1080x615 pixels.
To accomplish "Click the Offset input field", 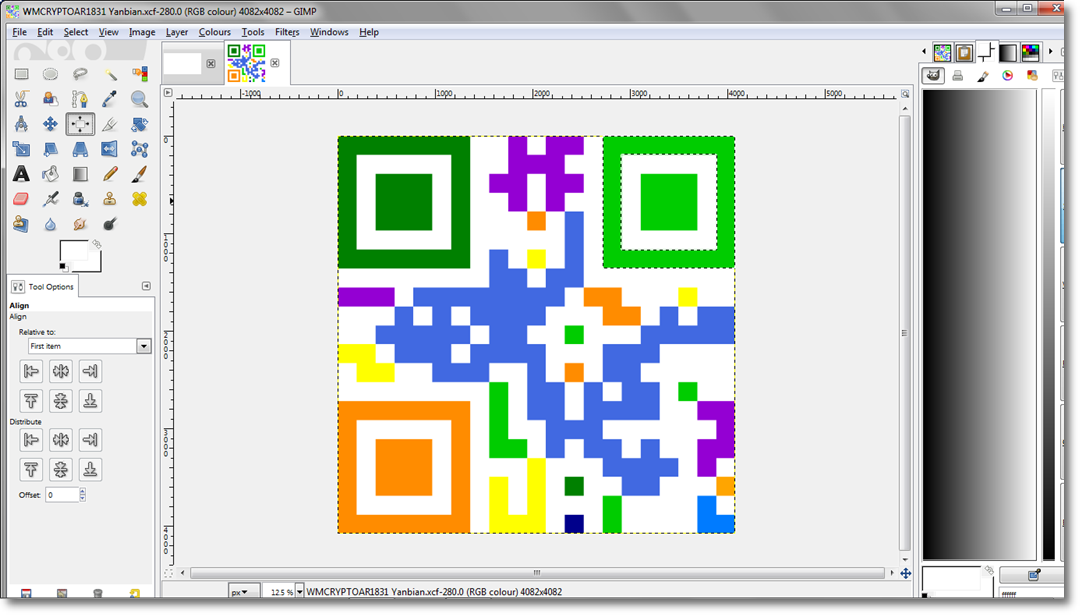I will pyautogui.click(x=62, y=494).
